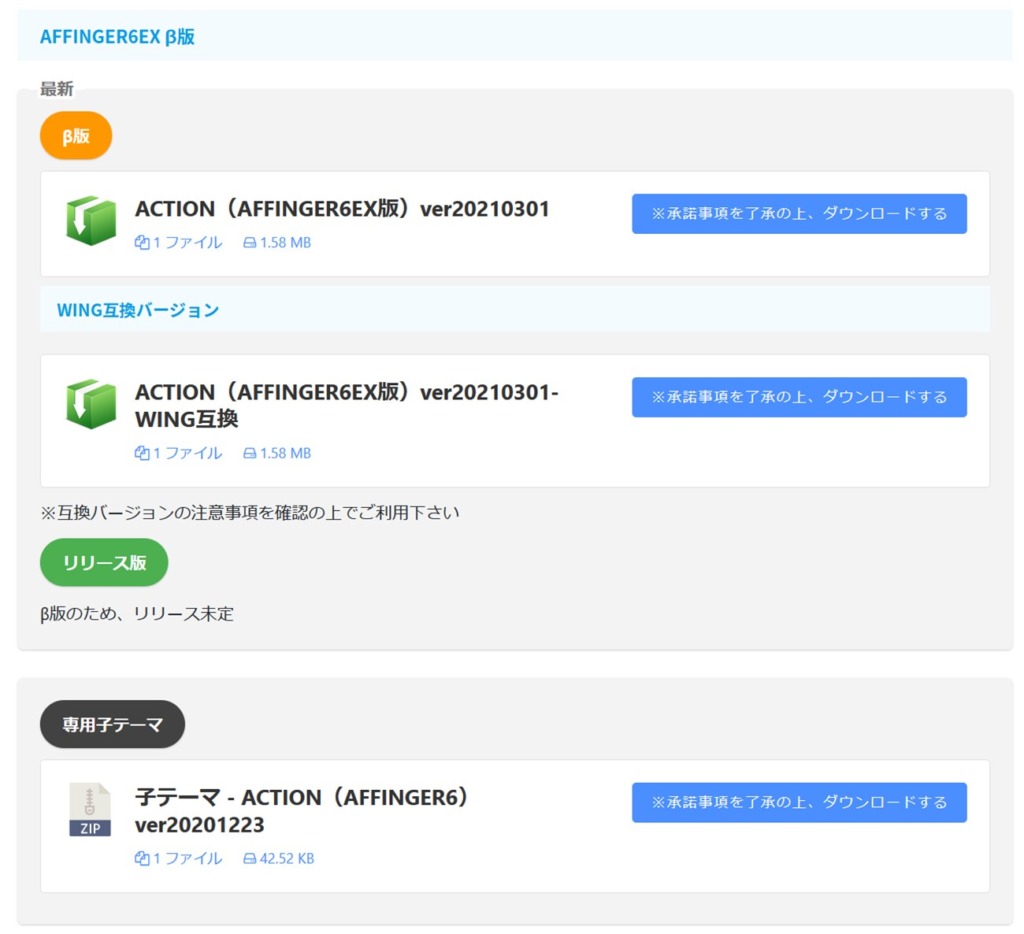Click the dark 専用子テーマ badge
The image size is (1024, 934).
(112, 724)
